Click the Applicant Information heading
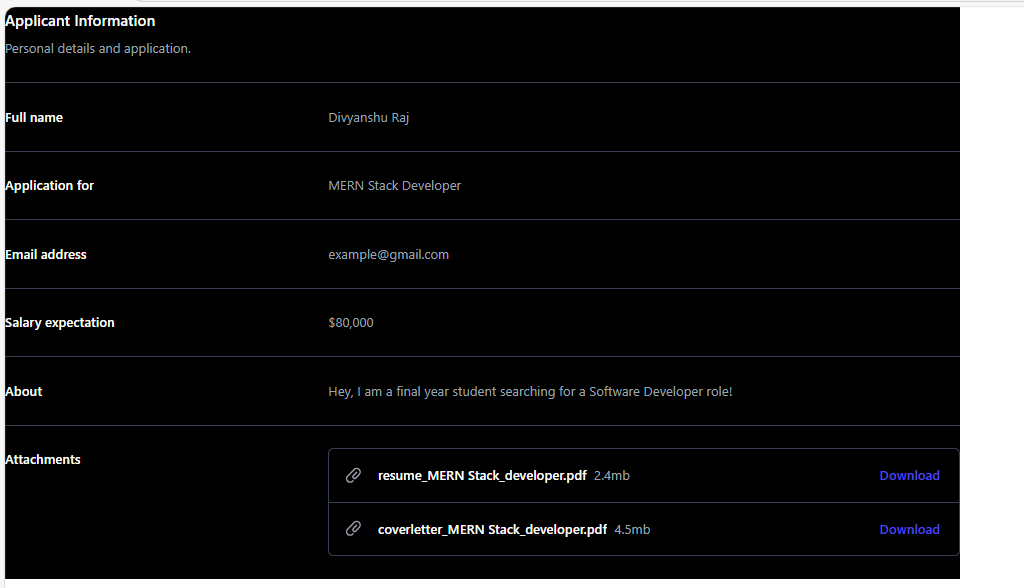Viewport: 1024px width, 588px height. [x=80, y=21]
